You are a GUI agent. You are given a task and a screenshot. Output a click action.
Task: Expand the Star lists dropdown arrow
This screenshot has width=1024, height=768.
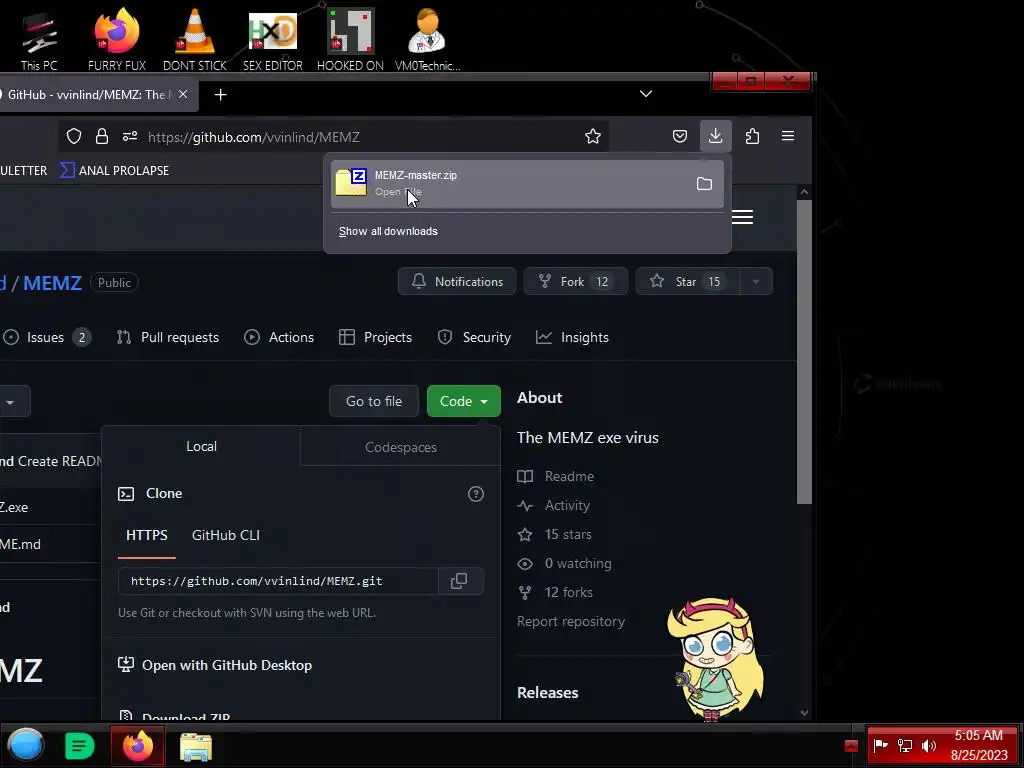pos(756,281)
